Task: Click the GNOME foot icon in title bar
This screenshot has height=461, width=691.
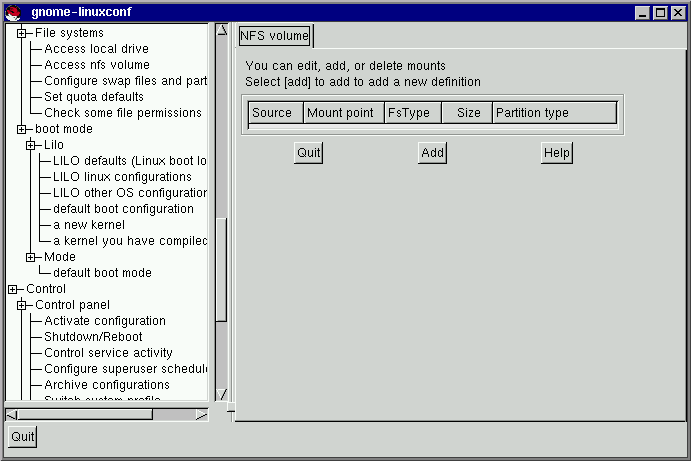Action: [11, 12]
